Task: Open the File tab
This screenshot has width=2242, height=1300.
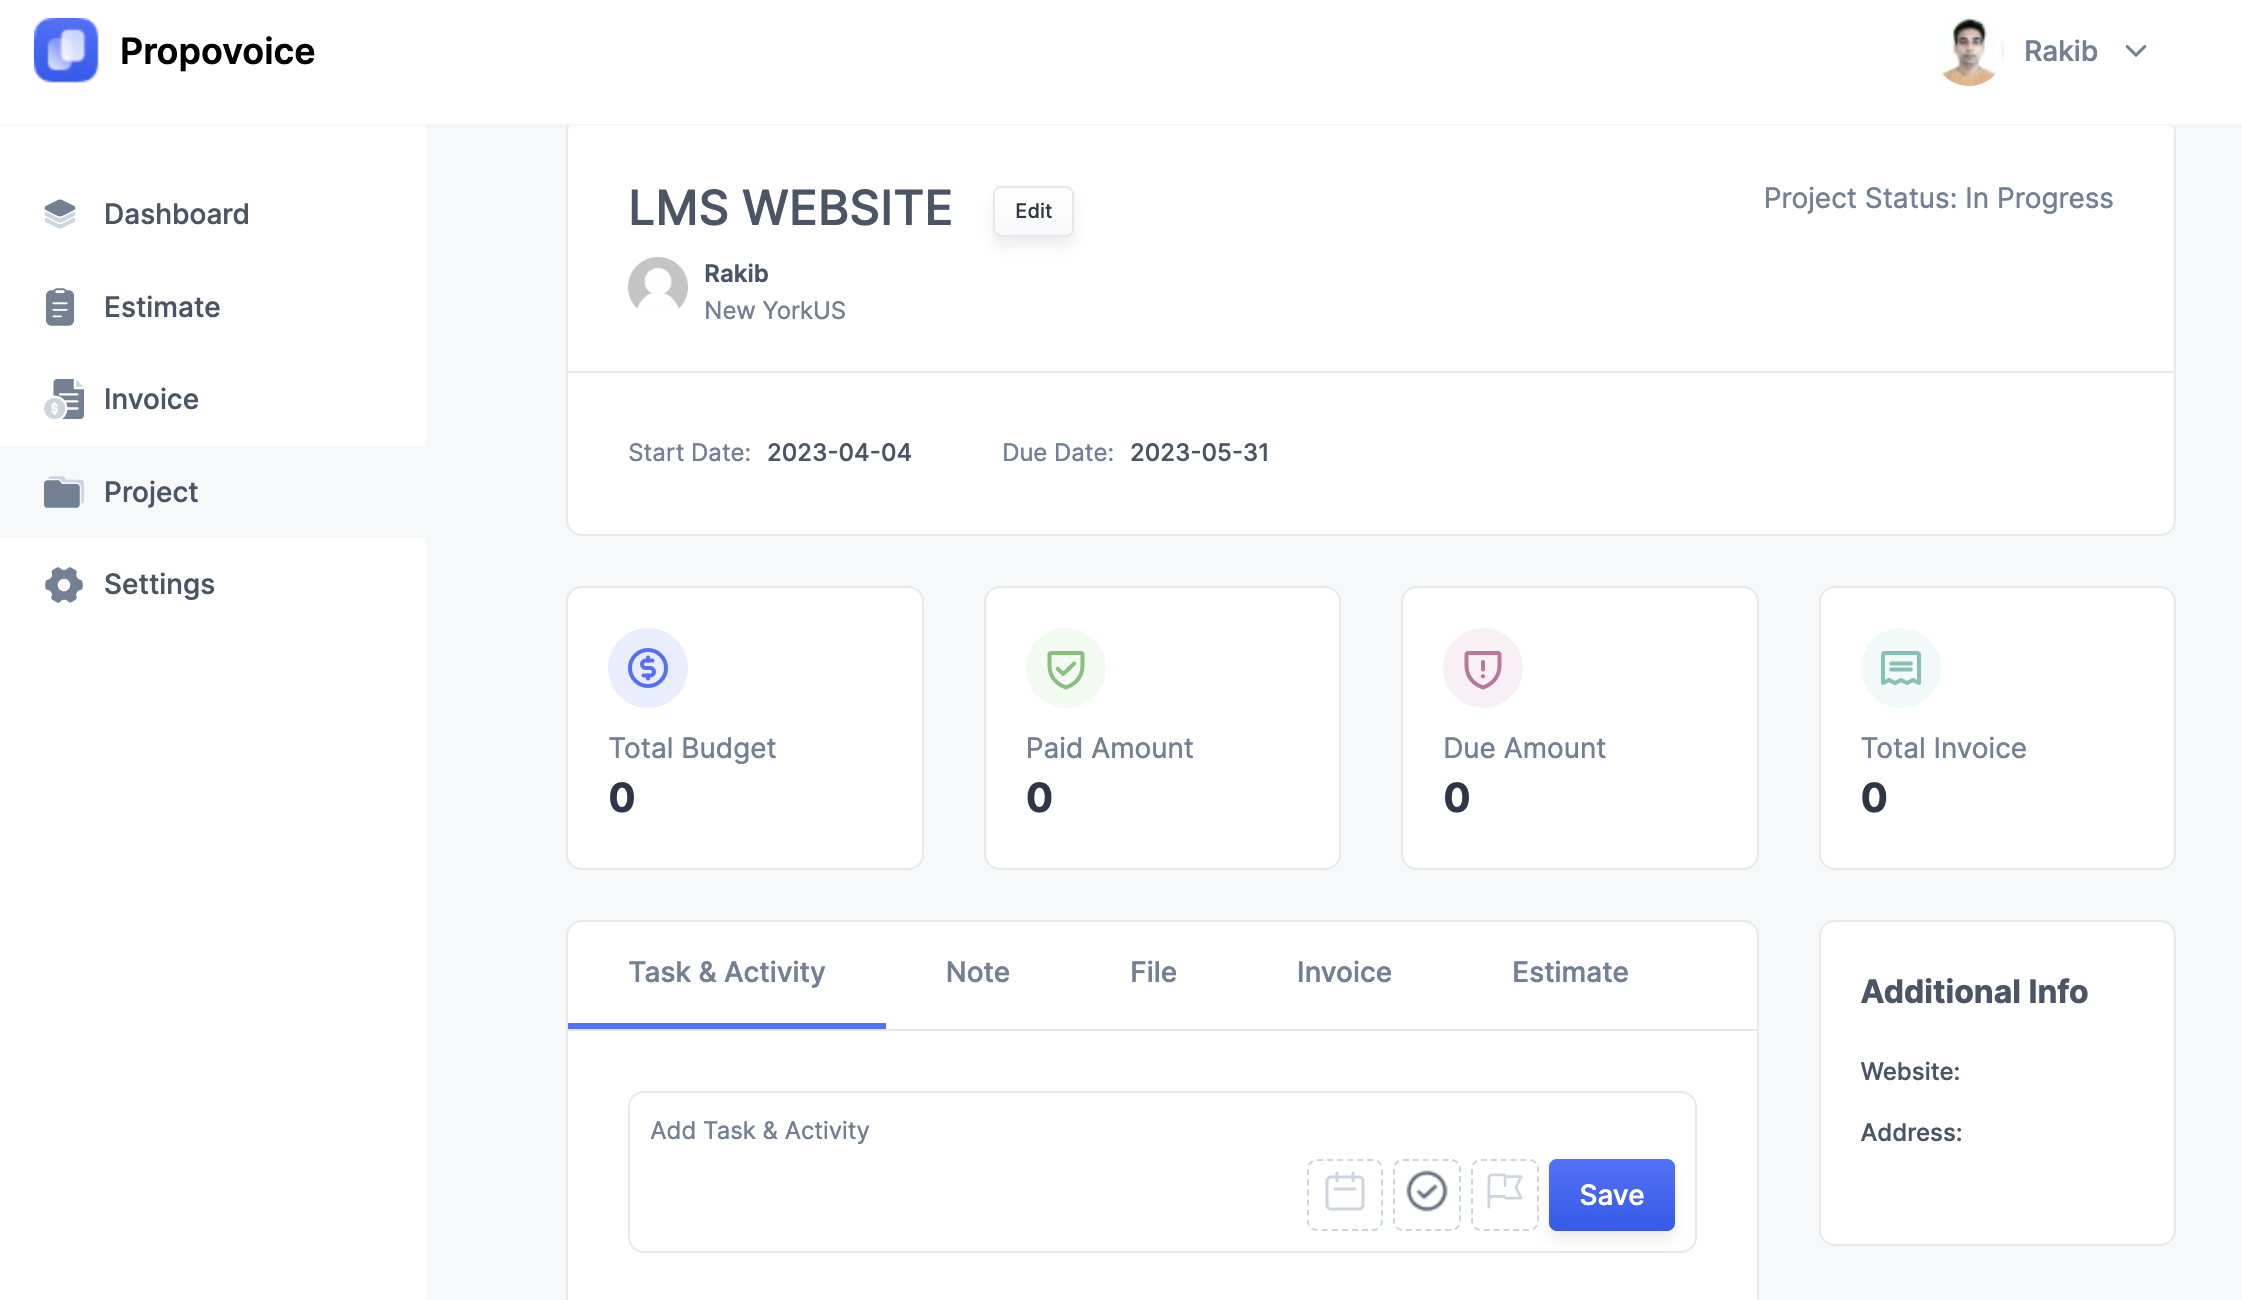Action: point(1153,973)
